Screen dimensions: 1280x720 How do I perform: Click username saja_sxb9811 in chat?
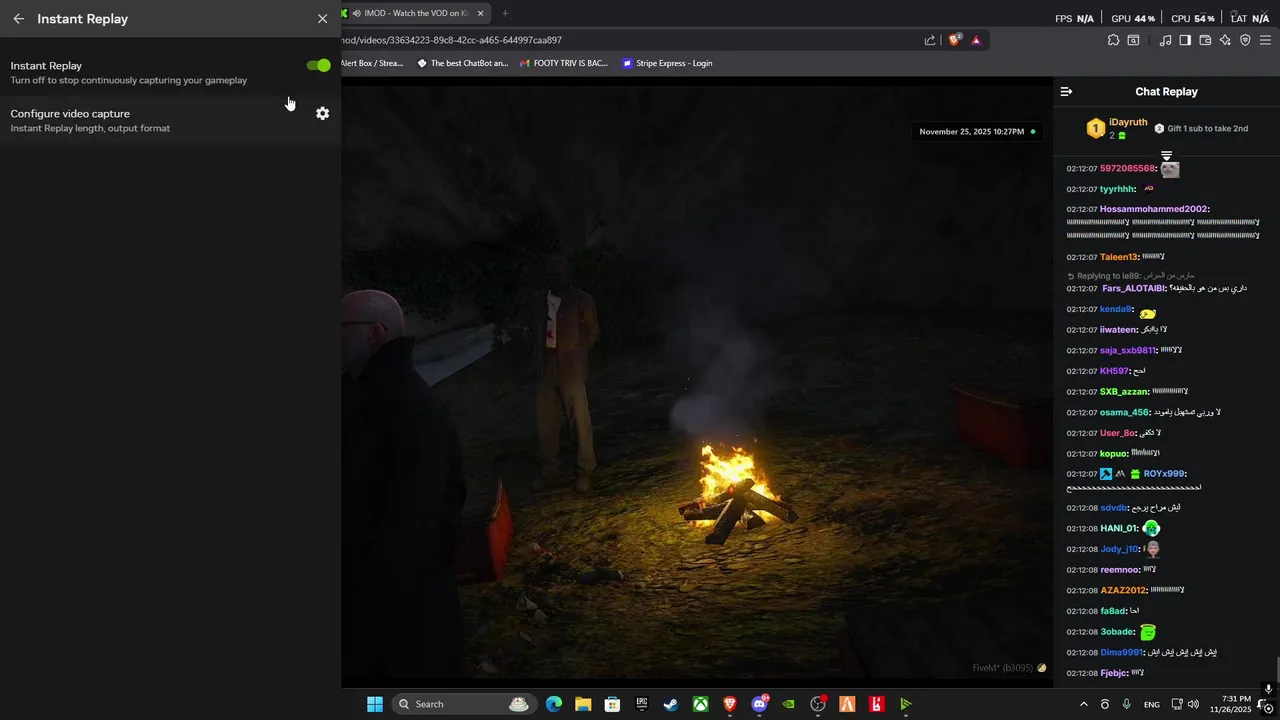[1128, 350]
